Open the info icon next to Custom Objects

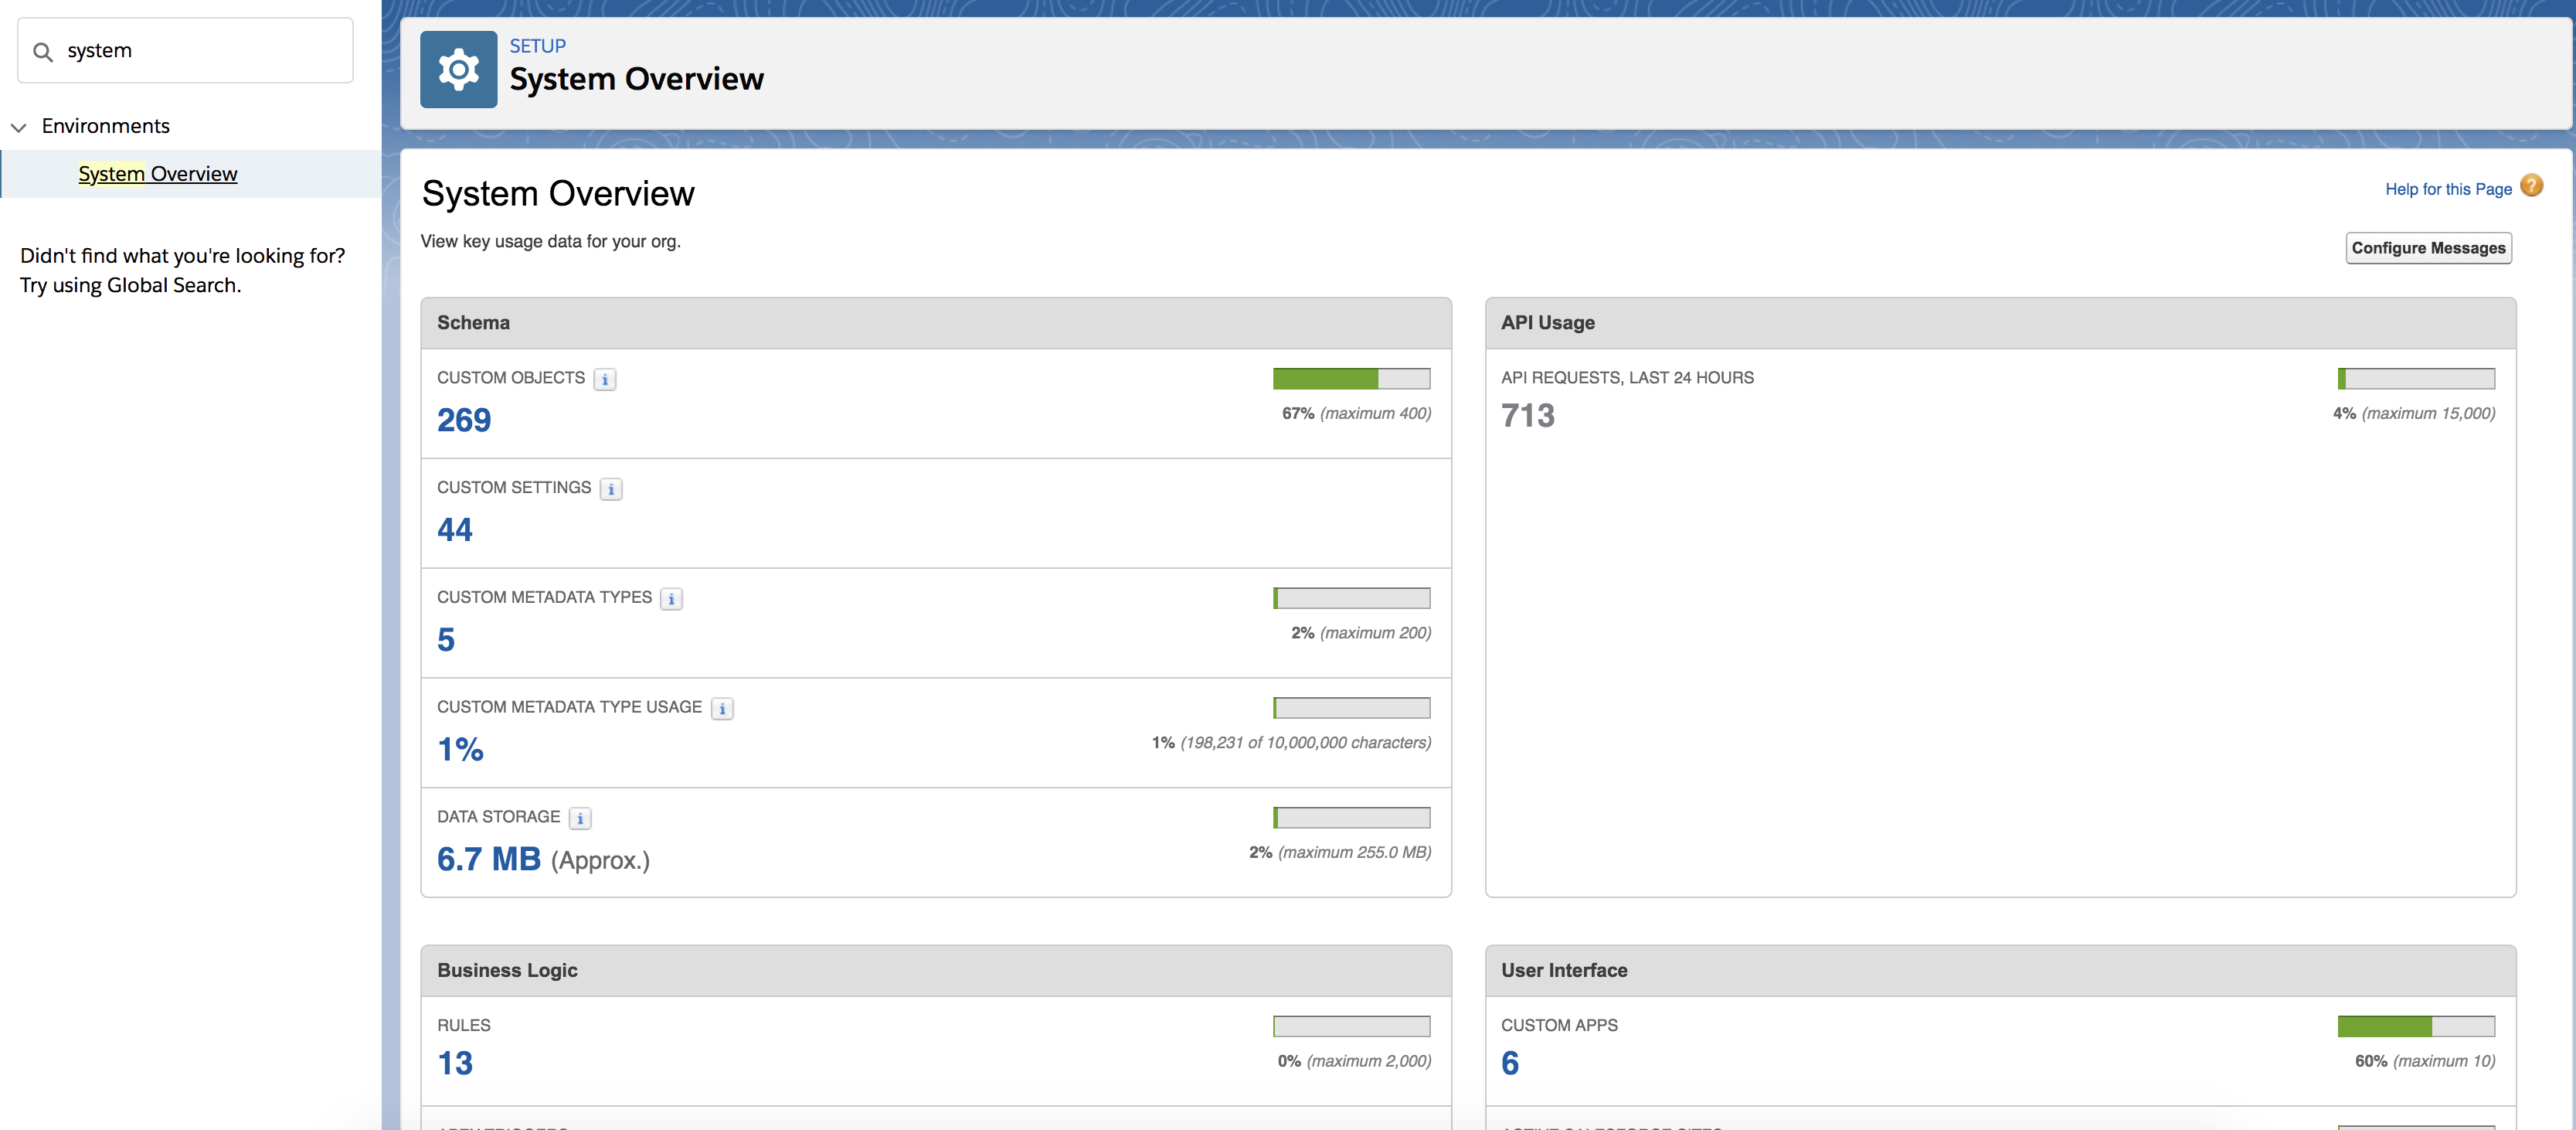tap(606, 379)
